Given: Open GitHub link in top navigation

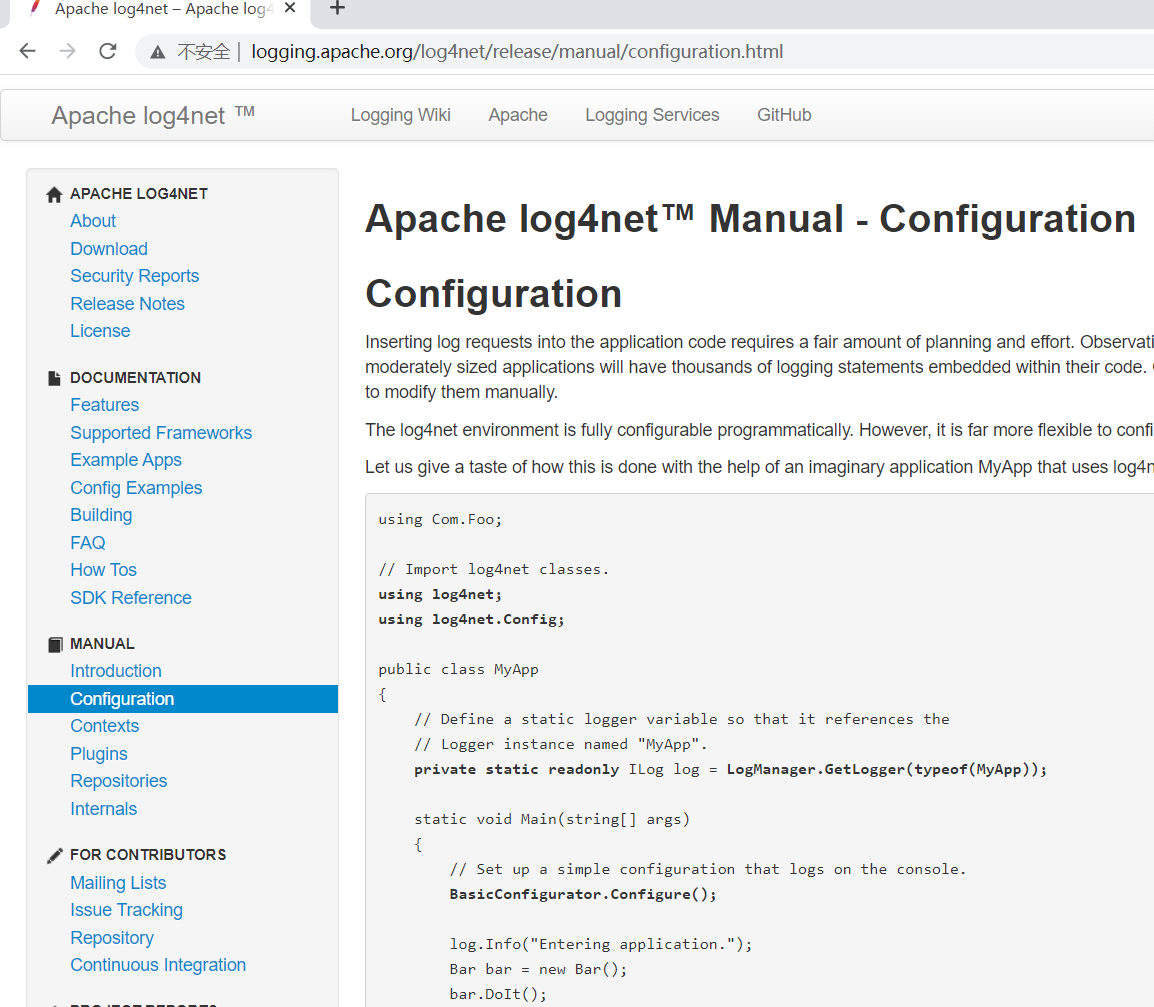Looking at the screenshot, I should (784, 115).
